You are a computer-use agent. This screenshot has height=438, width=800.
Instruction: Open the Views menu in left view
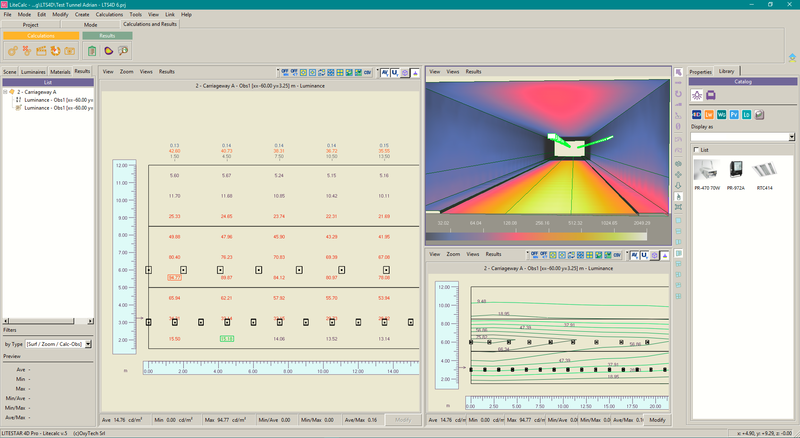(146, 71)
